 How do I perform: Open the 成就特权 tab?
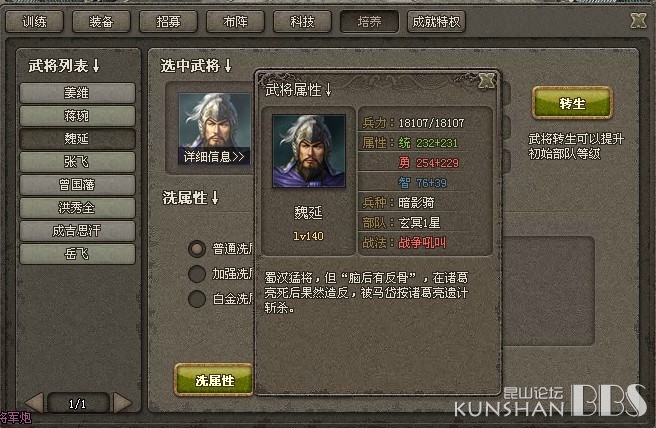(436, 21)
